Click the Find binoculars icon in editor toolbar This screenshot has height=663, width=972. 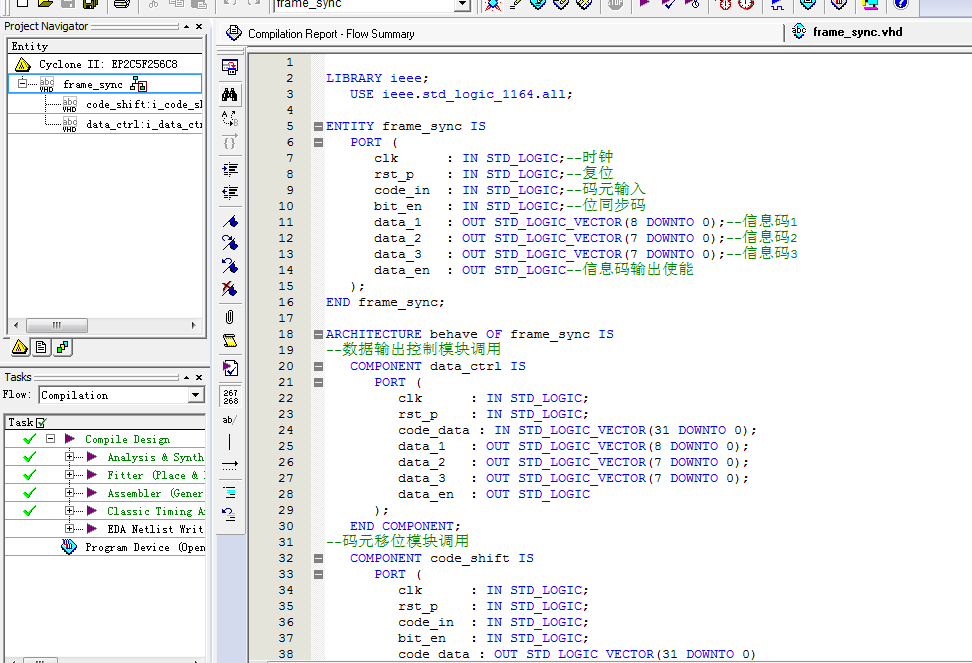click(x=230, y=94)
